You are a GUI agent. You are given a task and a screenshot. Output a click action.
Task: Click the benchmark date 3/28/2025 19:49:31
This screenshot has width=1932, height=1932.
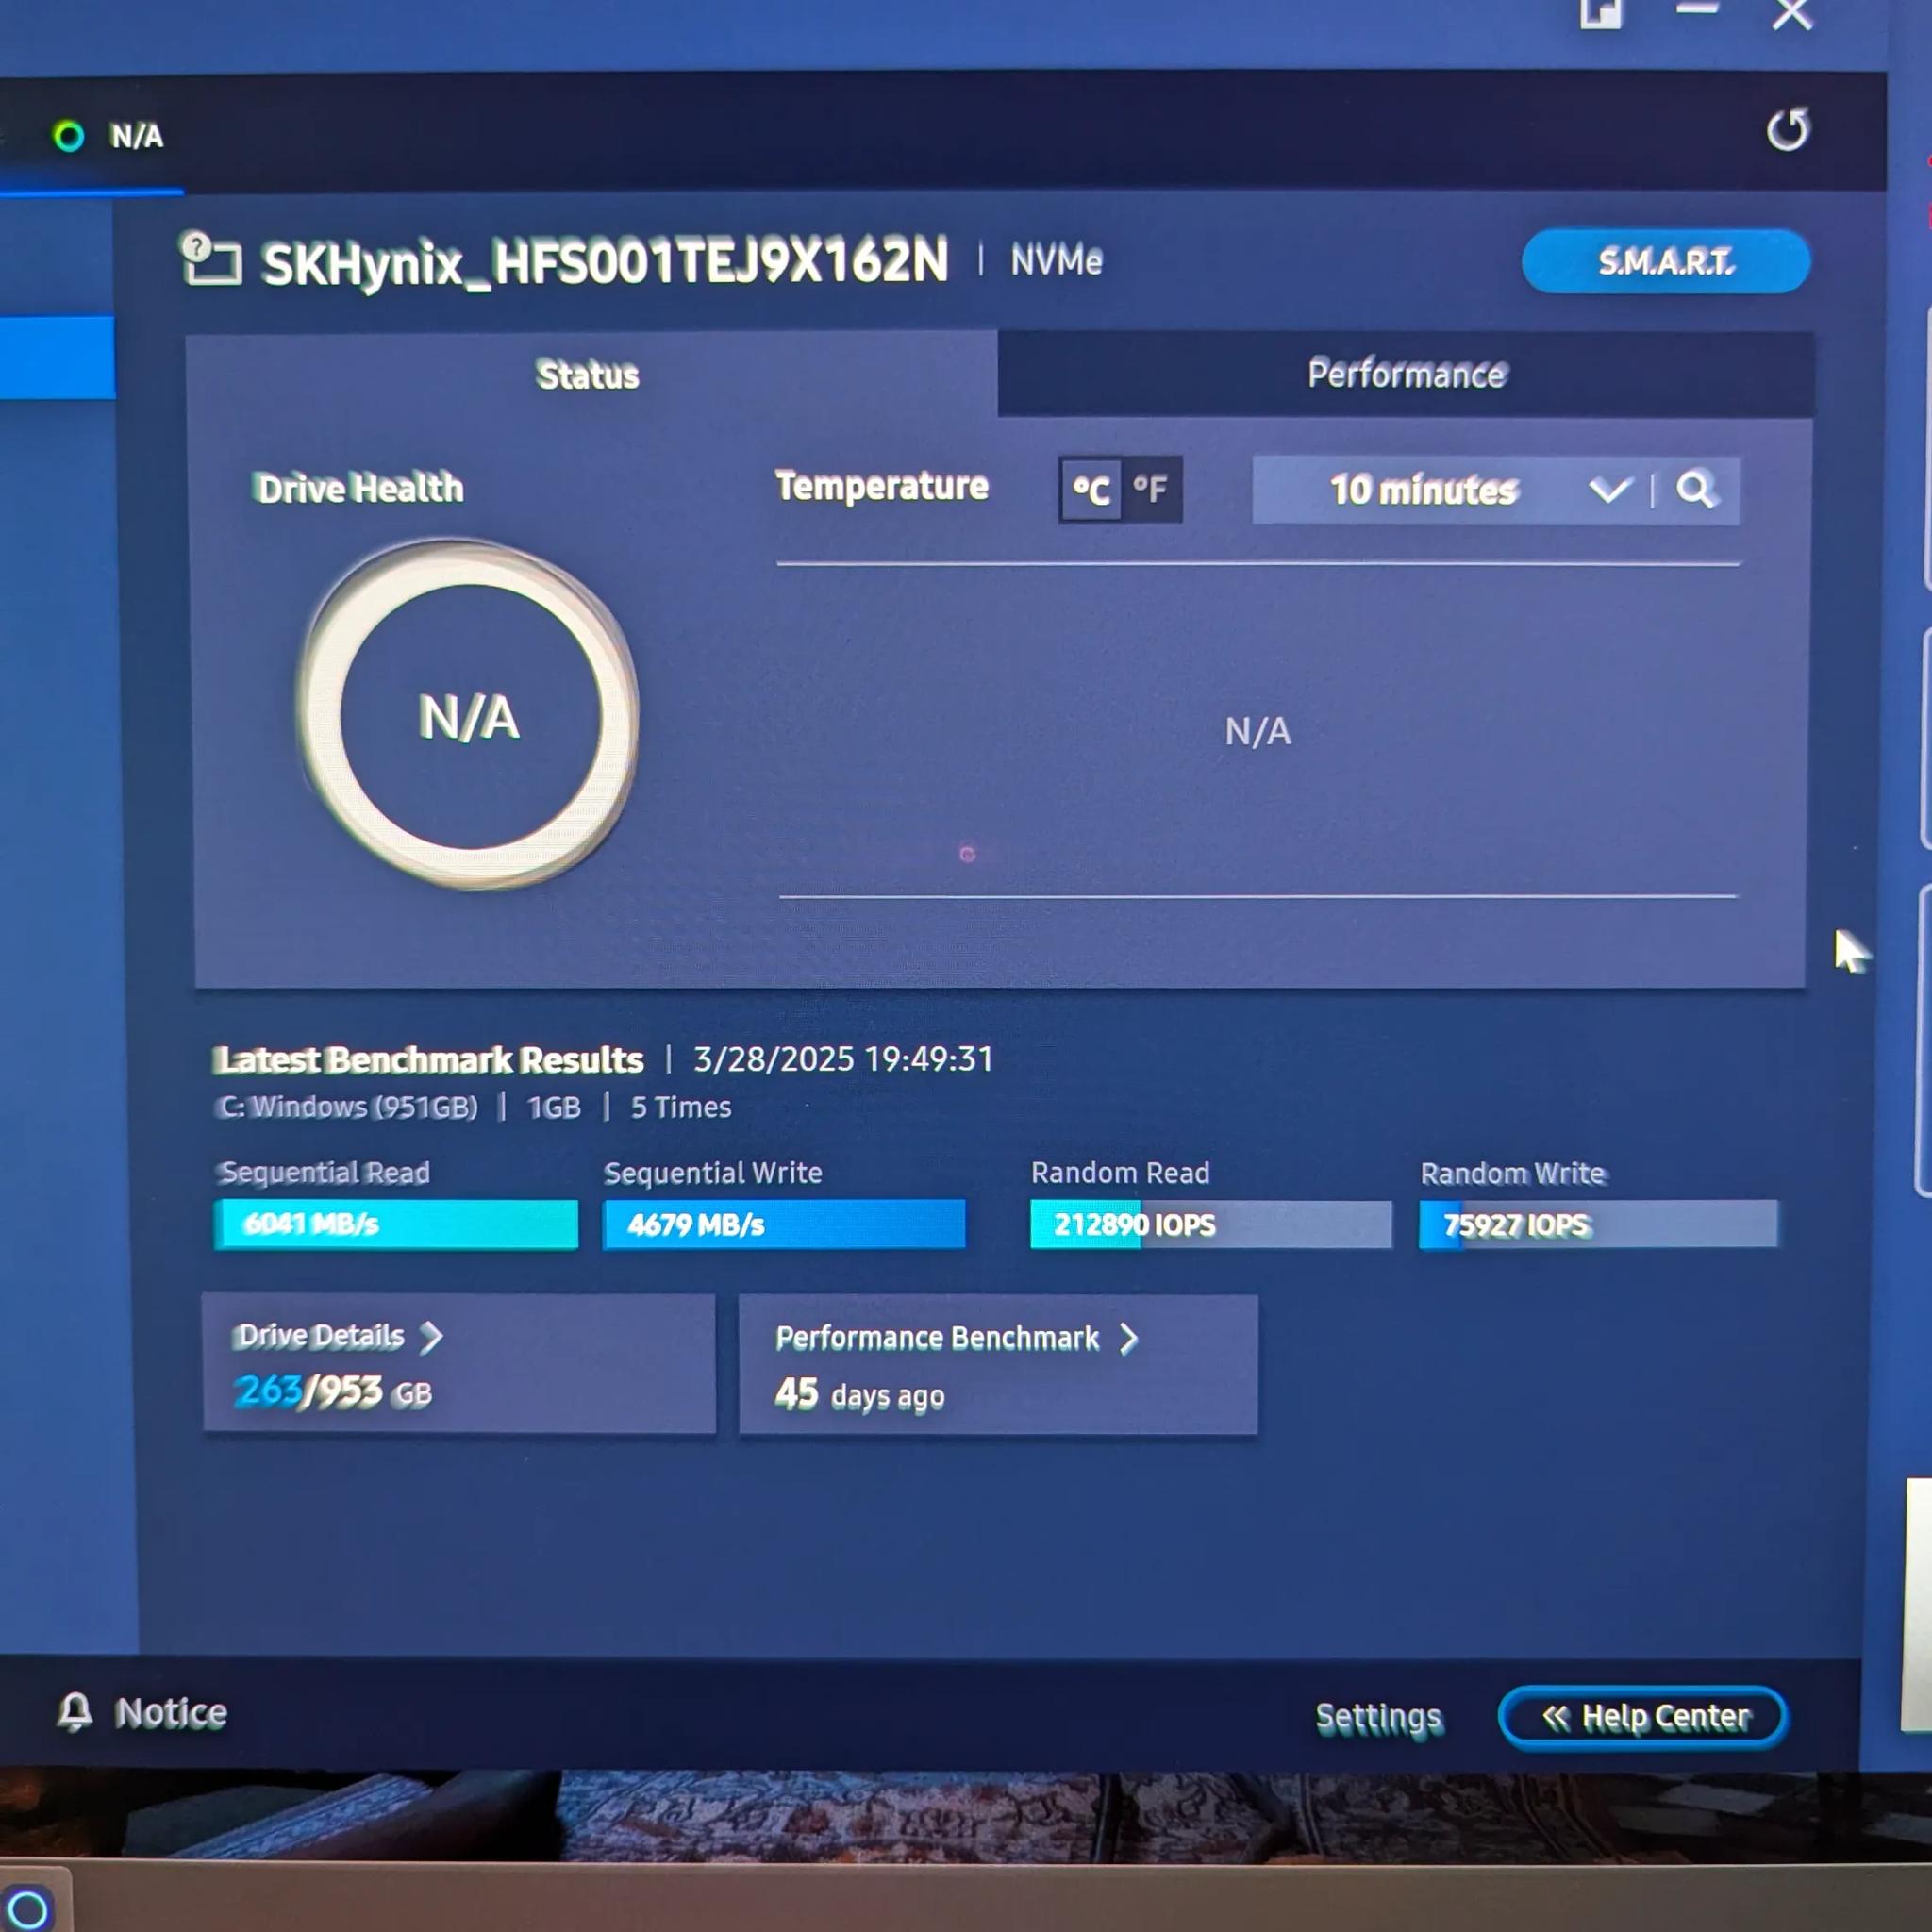pos(844,1058)
